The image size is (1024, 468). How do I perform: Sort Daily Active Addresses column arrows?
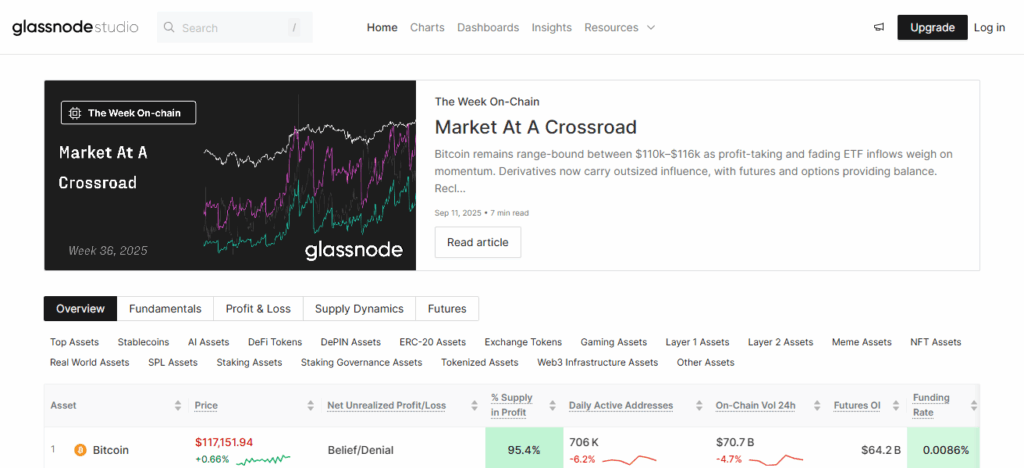(x=699, y=405)
